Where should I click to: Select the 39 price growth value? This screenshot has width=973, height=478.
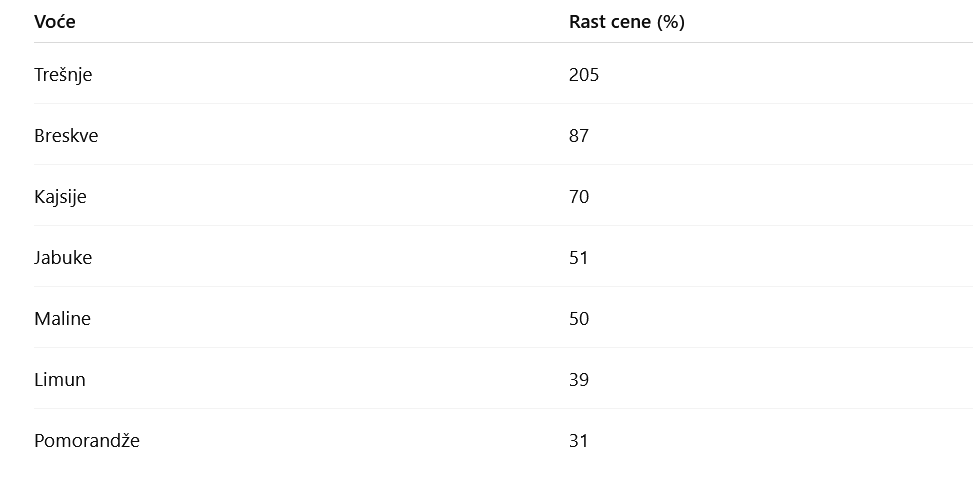[x=579, y=379]
